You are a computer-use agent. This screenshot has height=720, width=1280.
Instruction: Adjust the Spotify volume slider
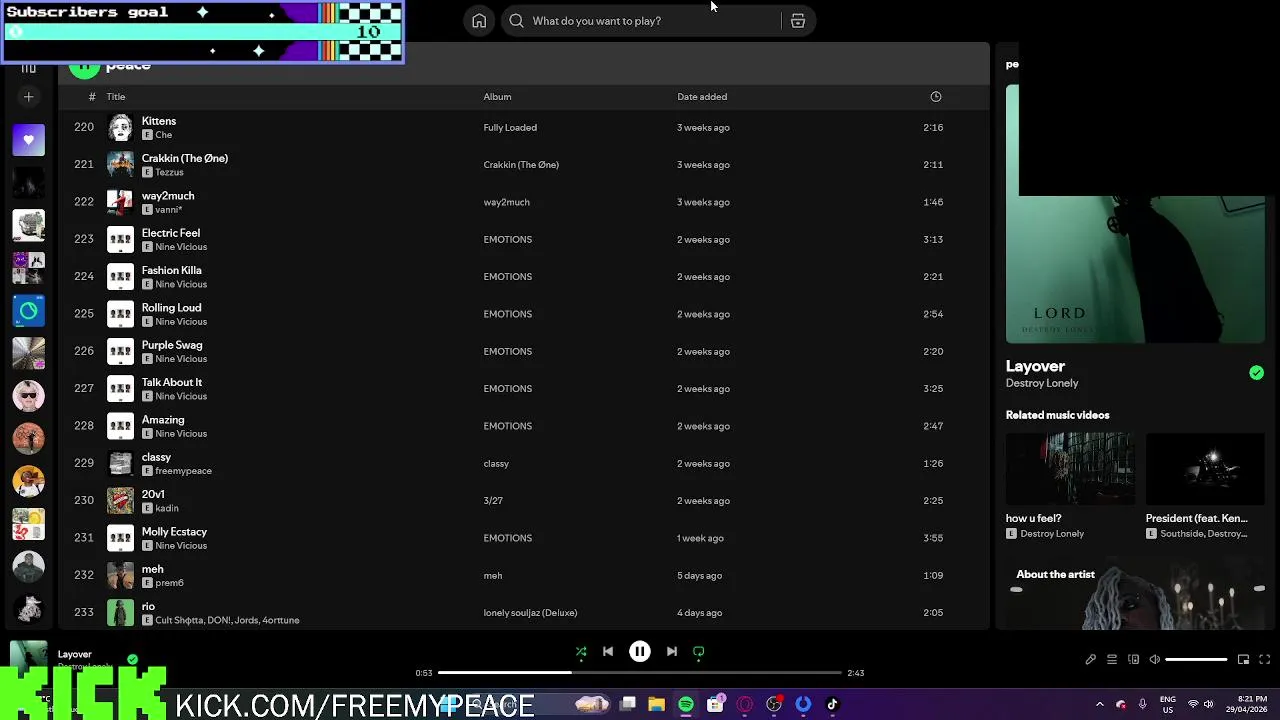tap(1196, 660)
